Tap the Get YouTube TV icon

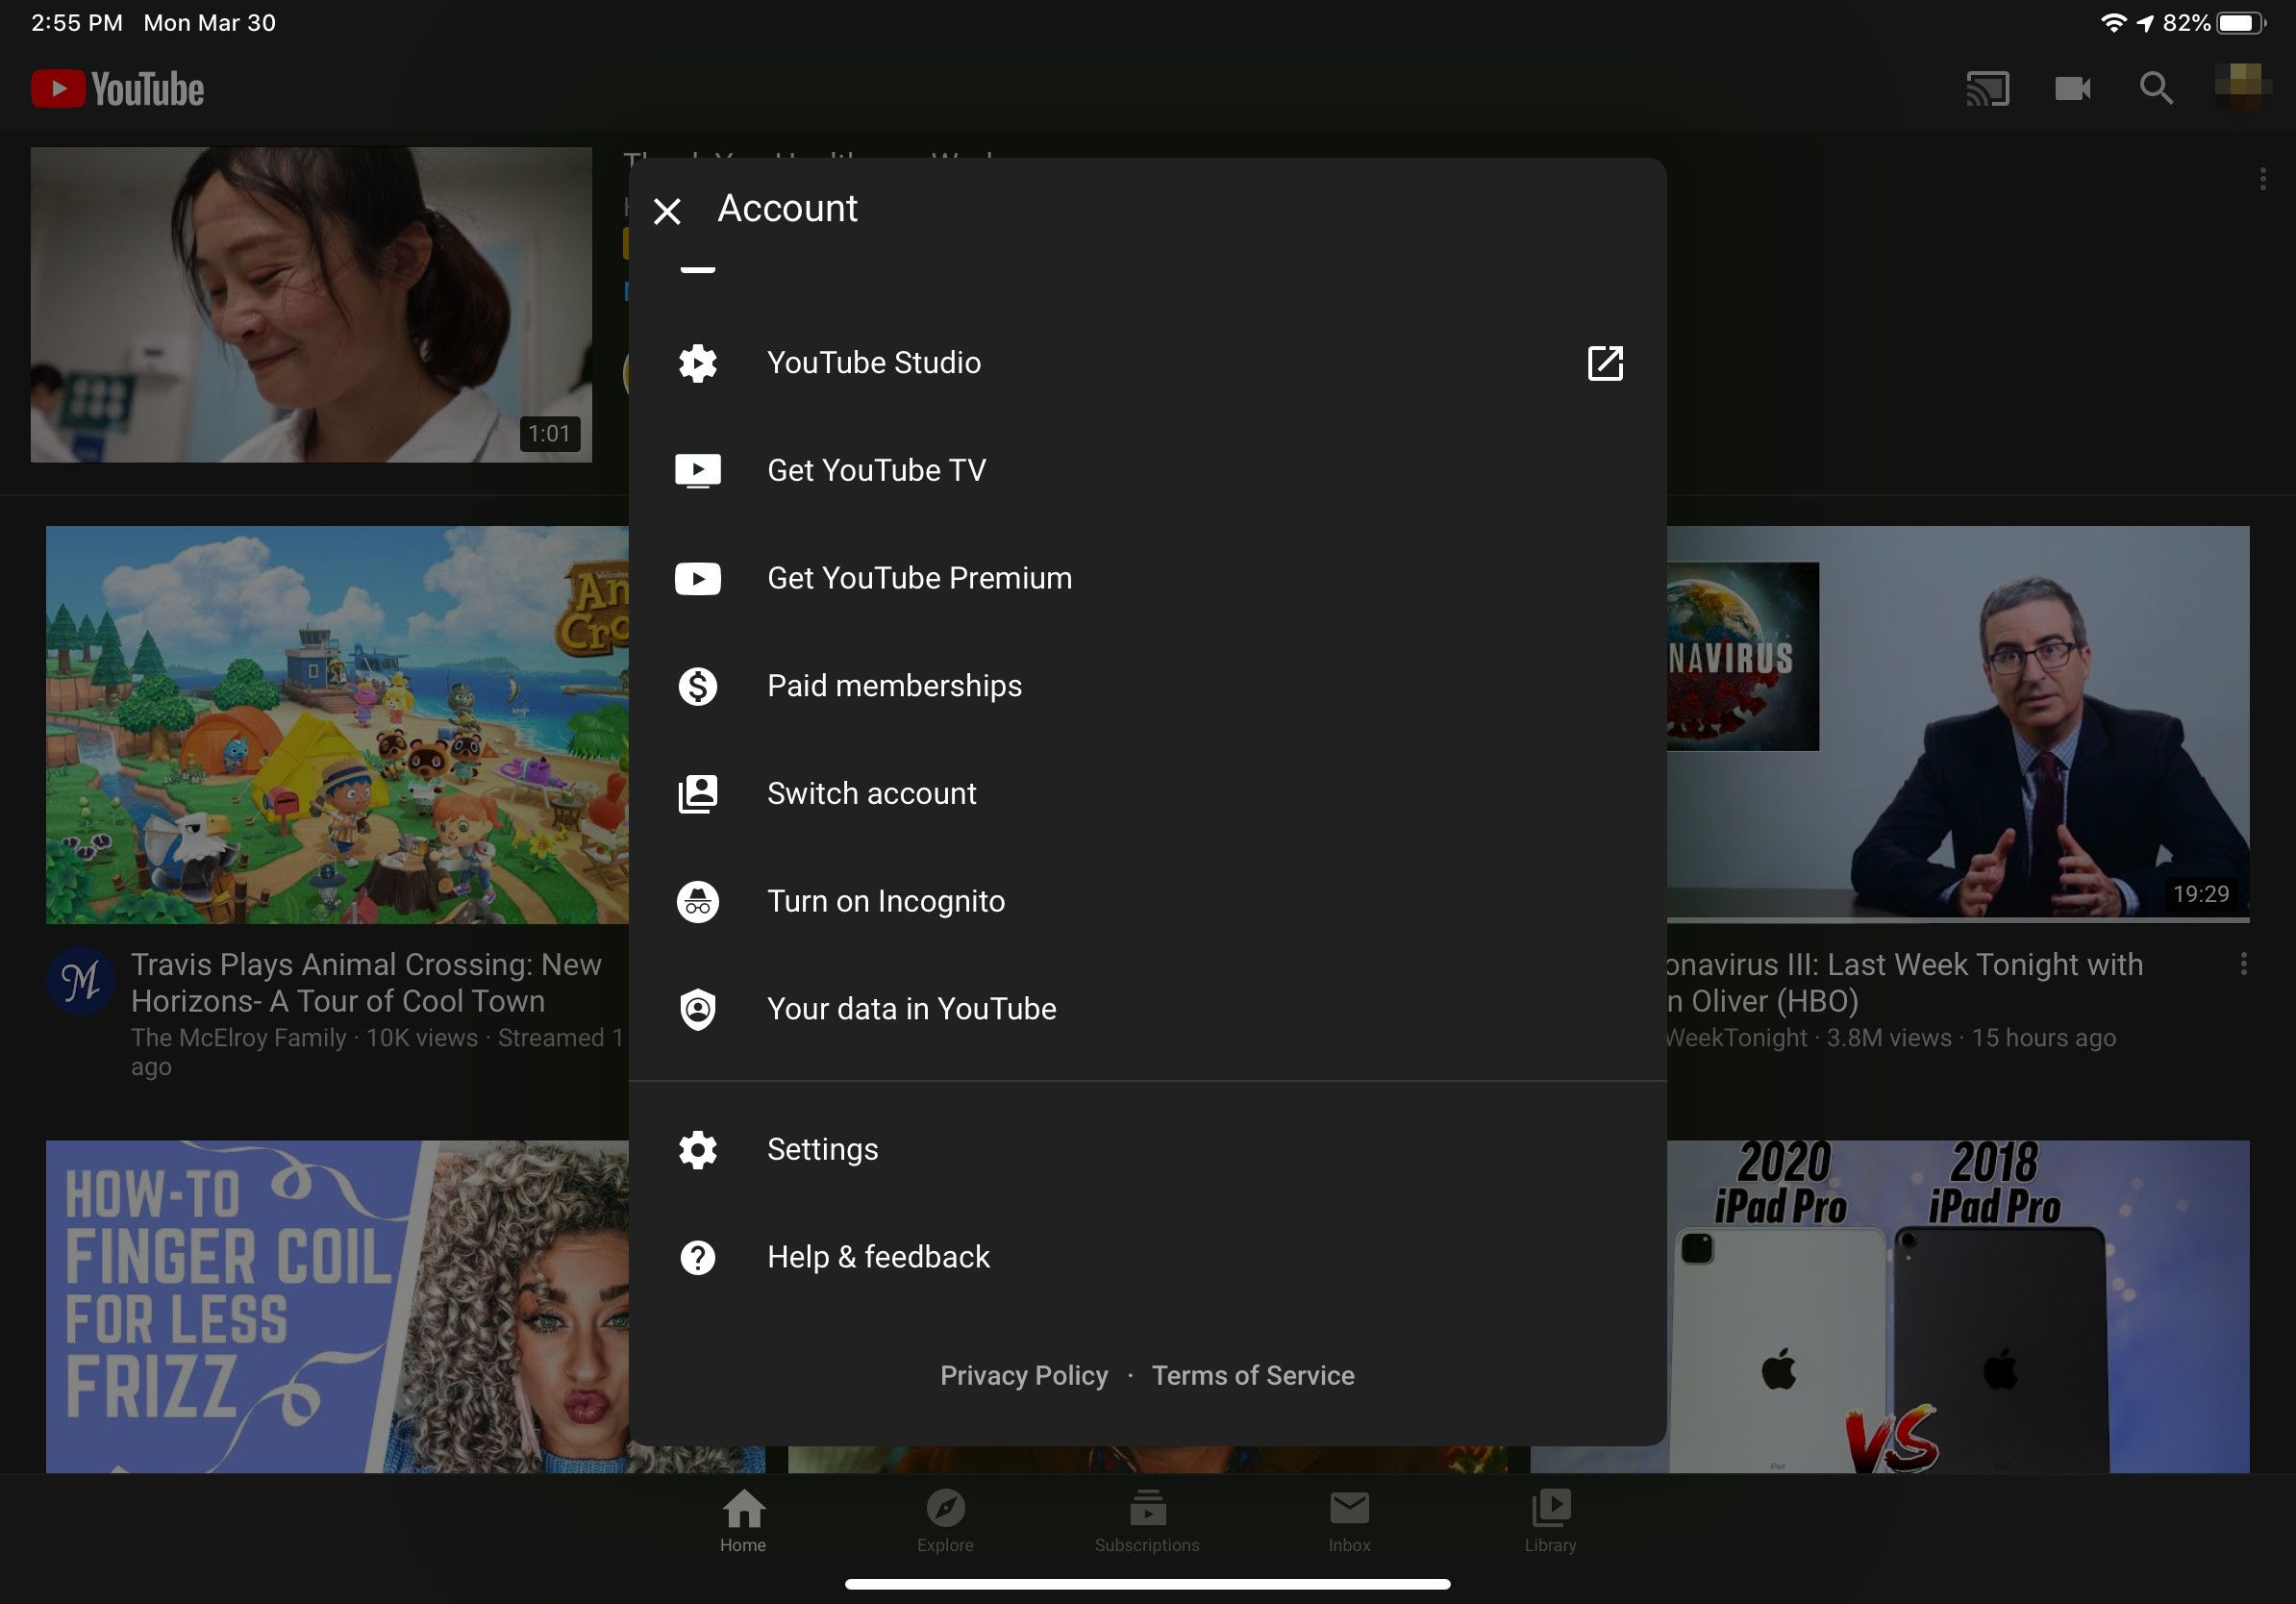point(697,471)
